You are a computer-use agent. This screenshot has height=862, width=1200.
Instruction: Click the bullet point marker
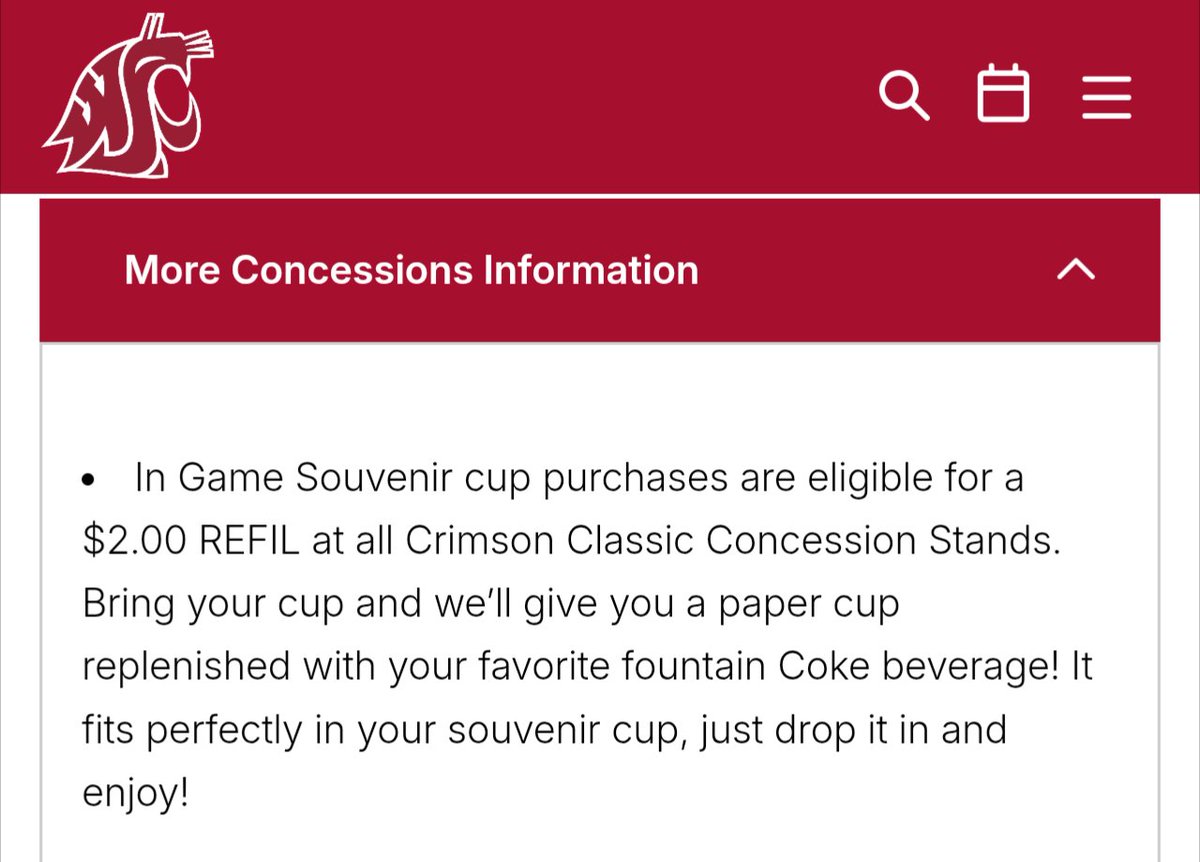click(89, 482)
